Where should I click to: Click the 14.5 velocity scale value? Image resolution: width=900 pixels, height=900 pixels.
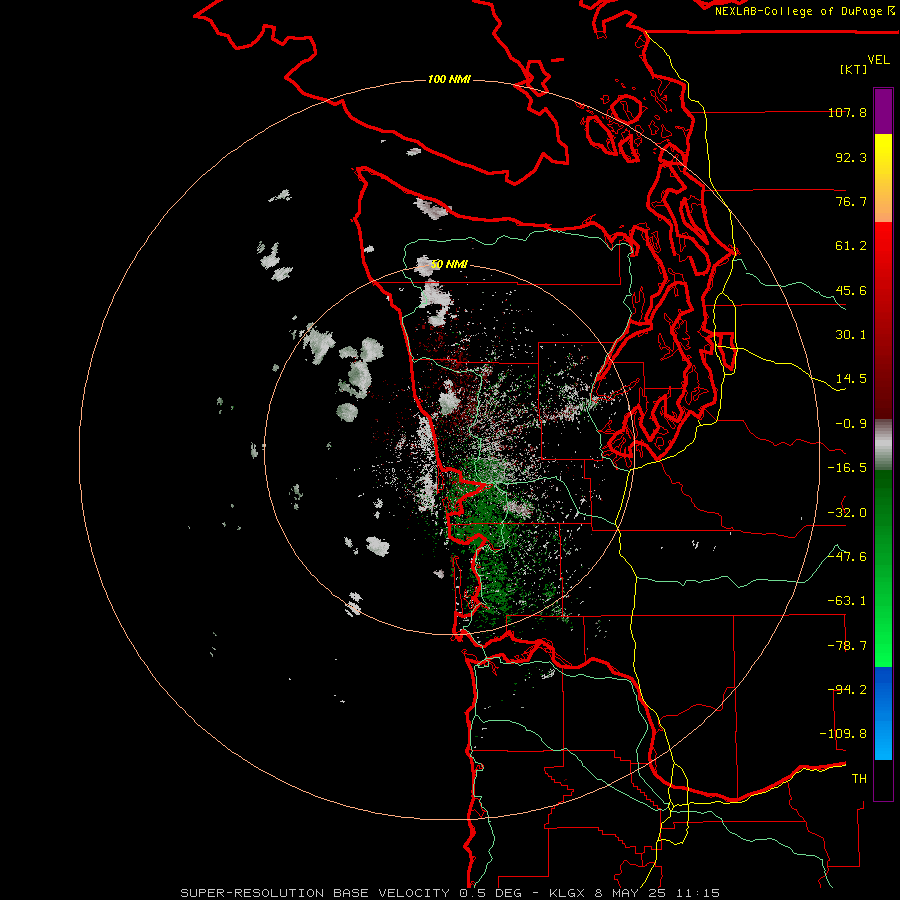(x=851, y=379)
